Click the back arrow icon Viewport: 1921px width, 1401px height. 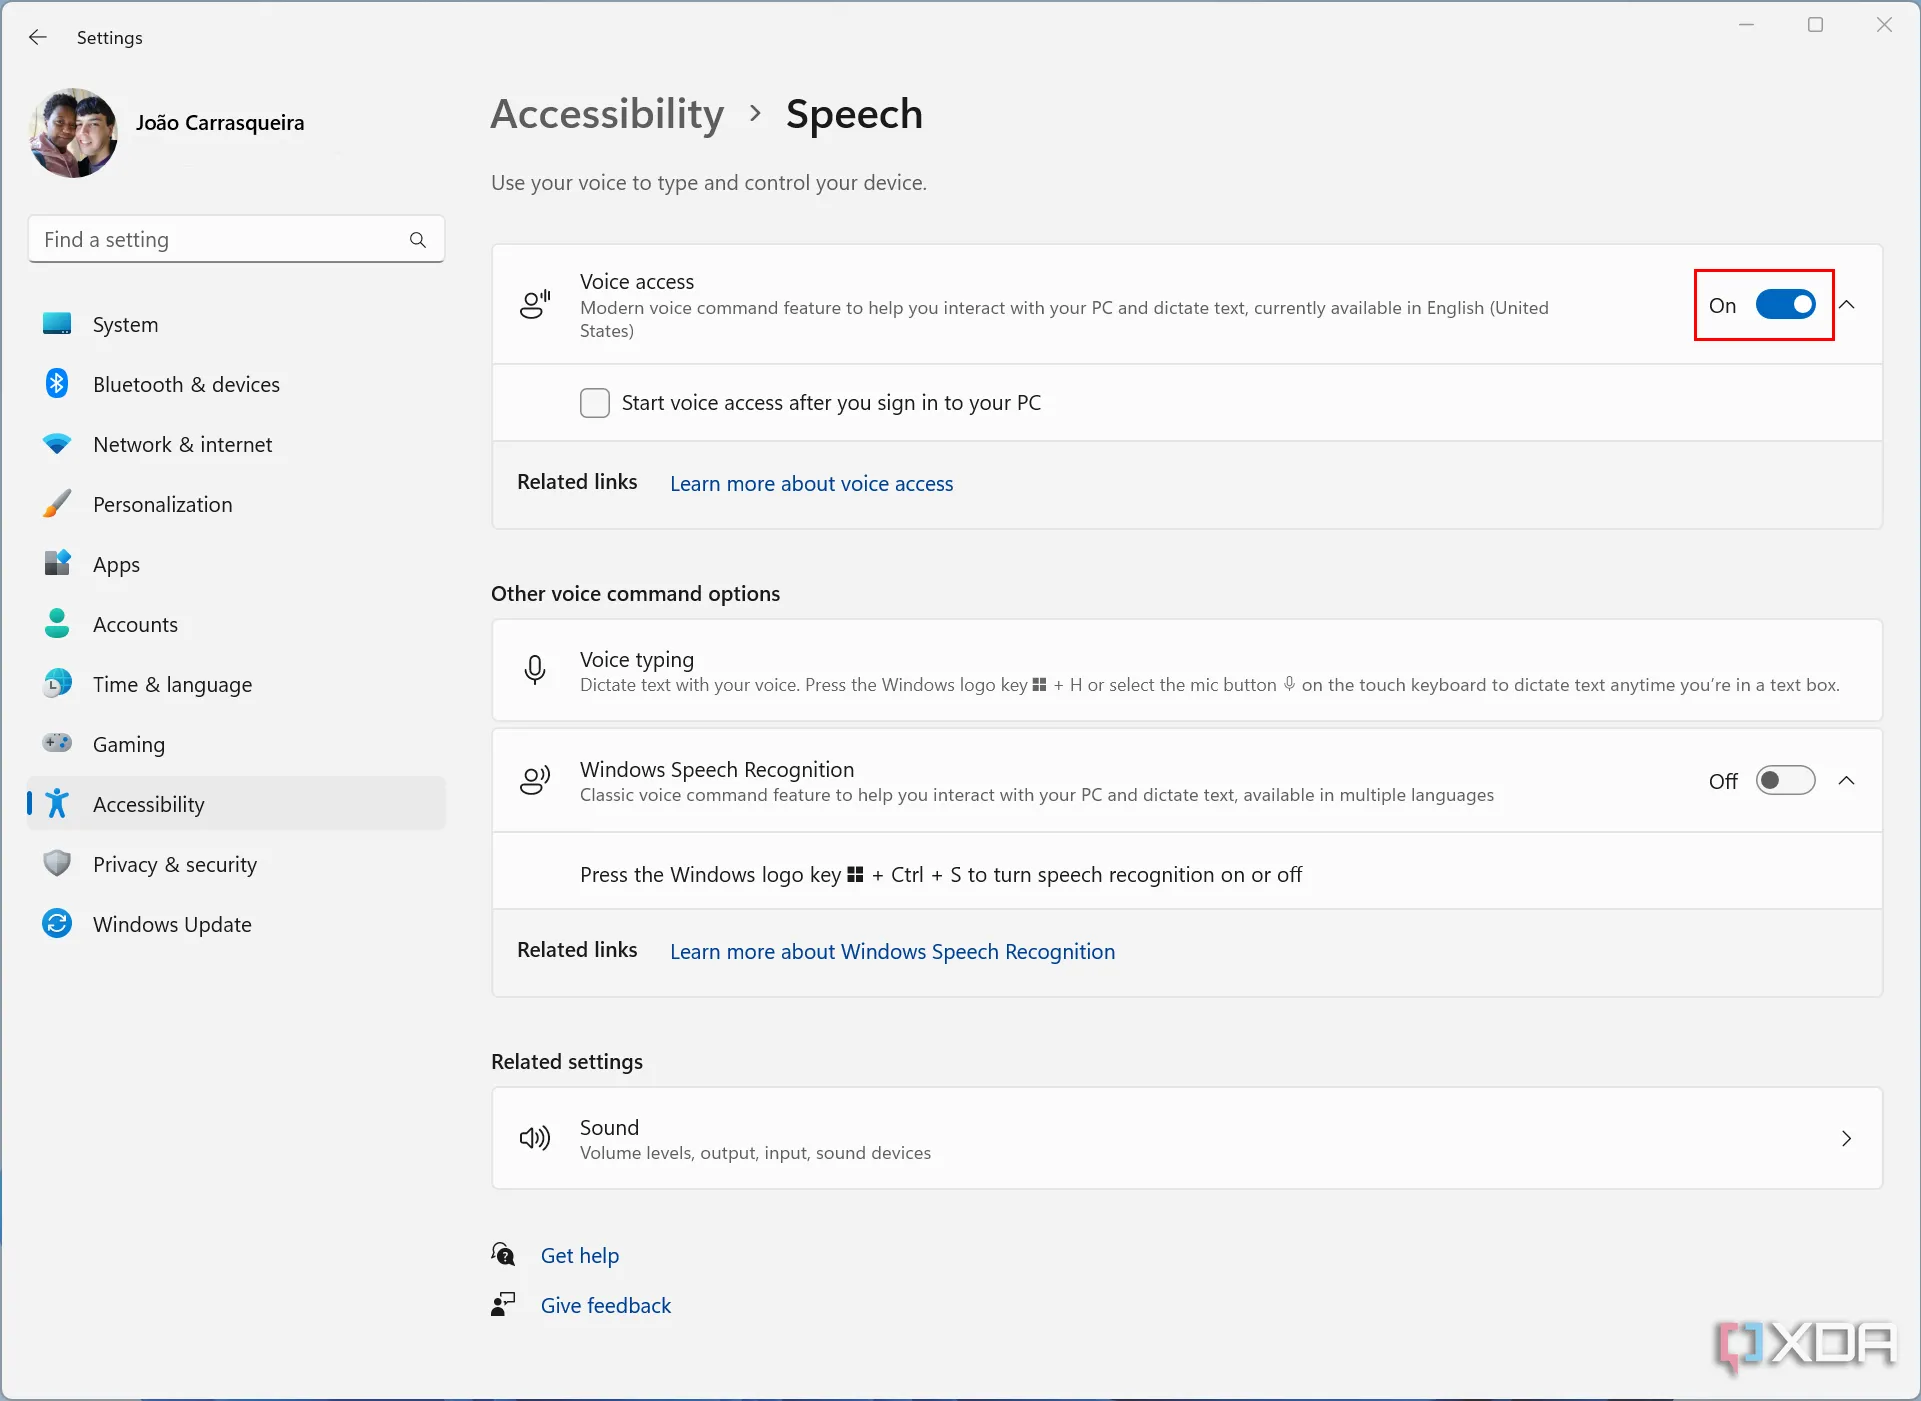click(38, 37)
